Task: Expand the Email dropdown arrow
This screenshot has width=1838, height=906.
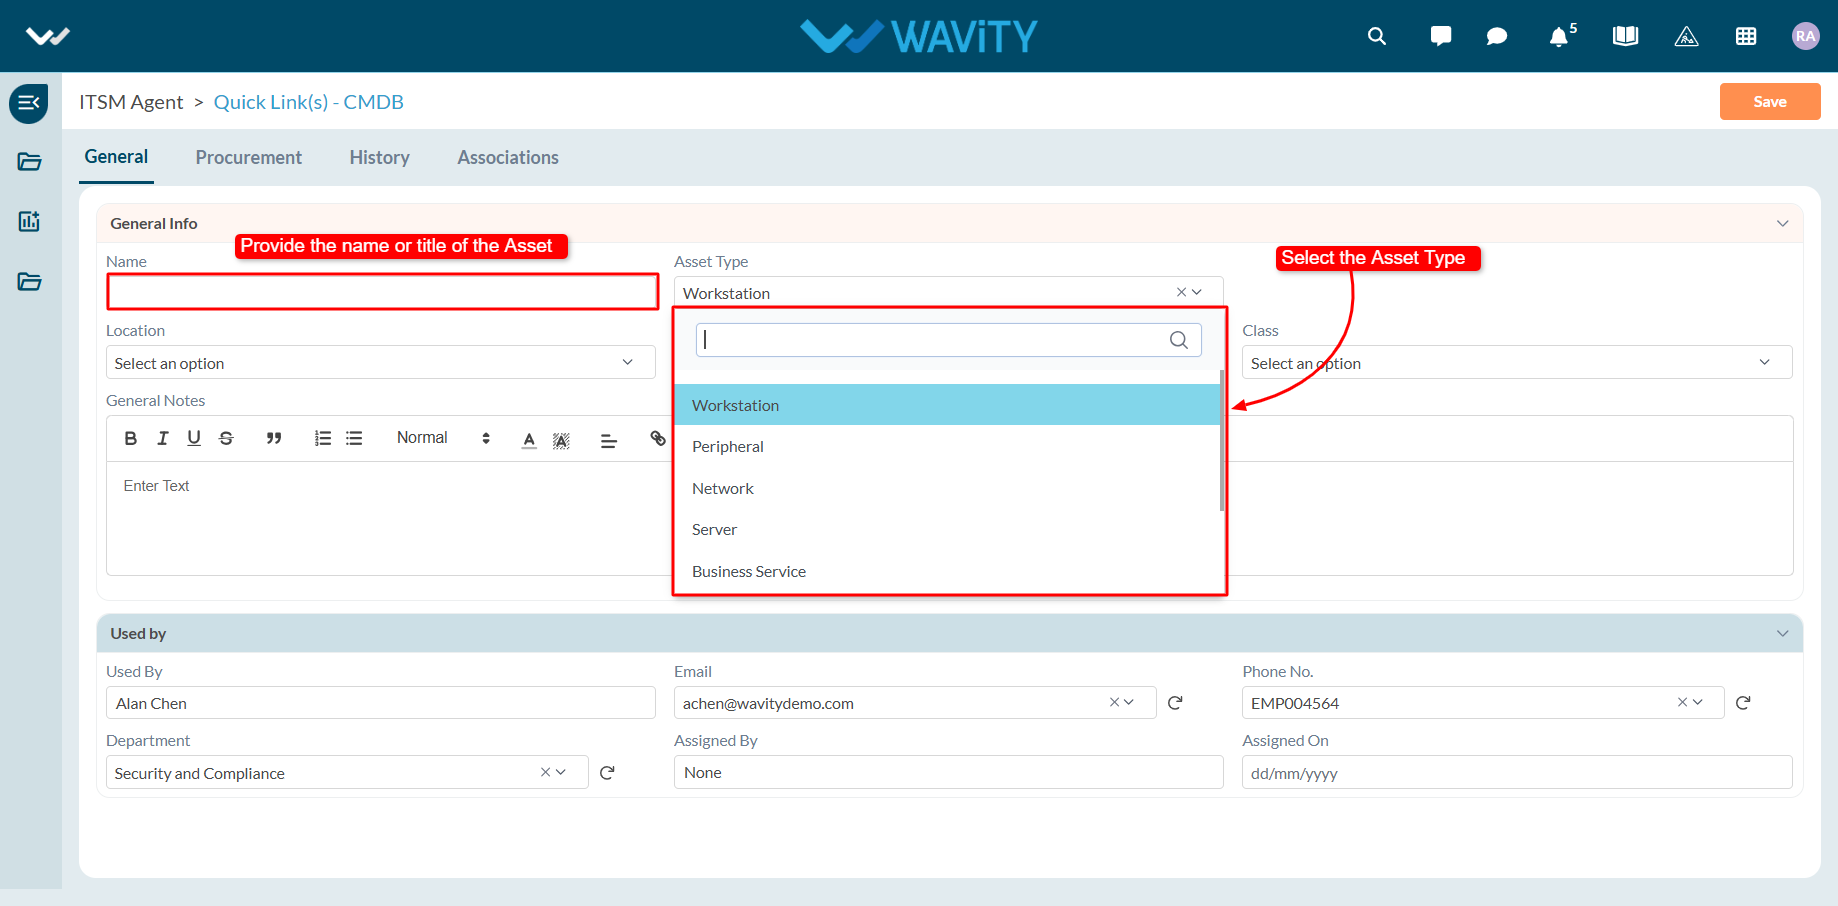Action: coord(1129,702)
